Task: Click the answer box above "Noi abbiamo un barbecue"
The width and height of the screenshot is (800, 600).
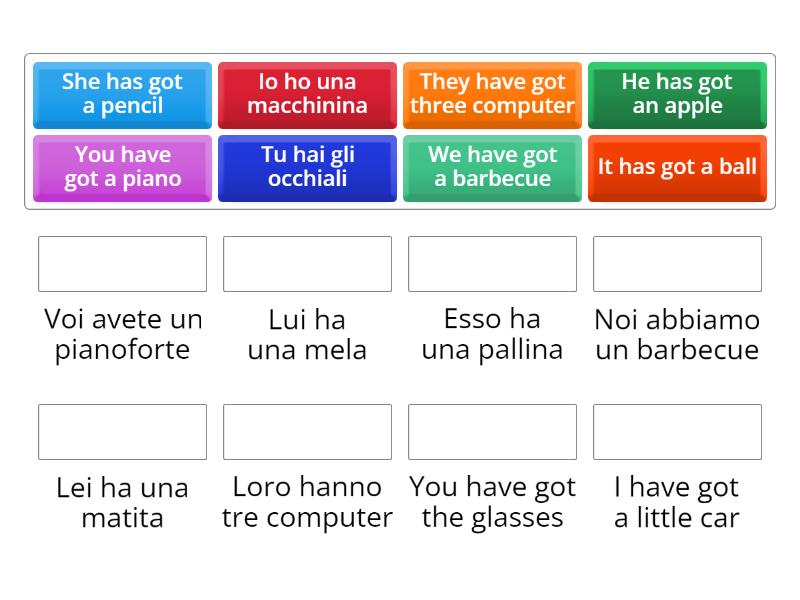Action: tap(677, 264)
